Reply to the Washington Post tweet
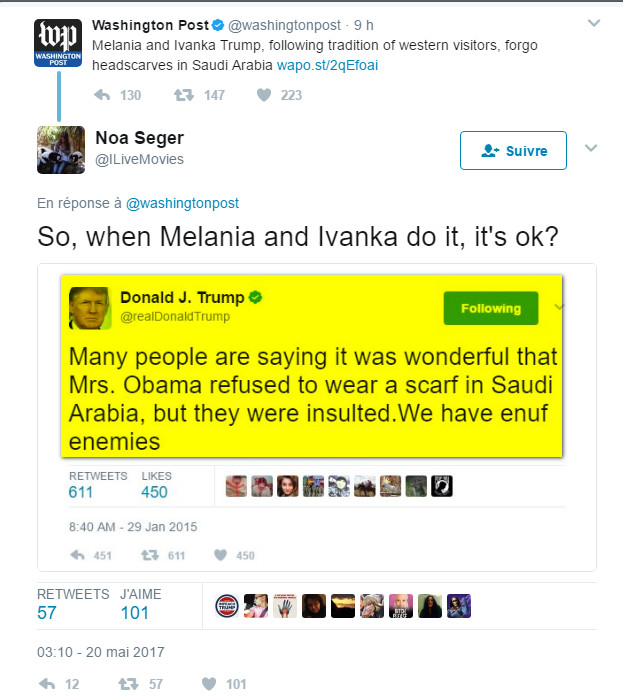The height and width of the screenshot is (697, 623). (103, 95)
